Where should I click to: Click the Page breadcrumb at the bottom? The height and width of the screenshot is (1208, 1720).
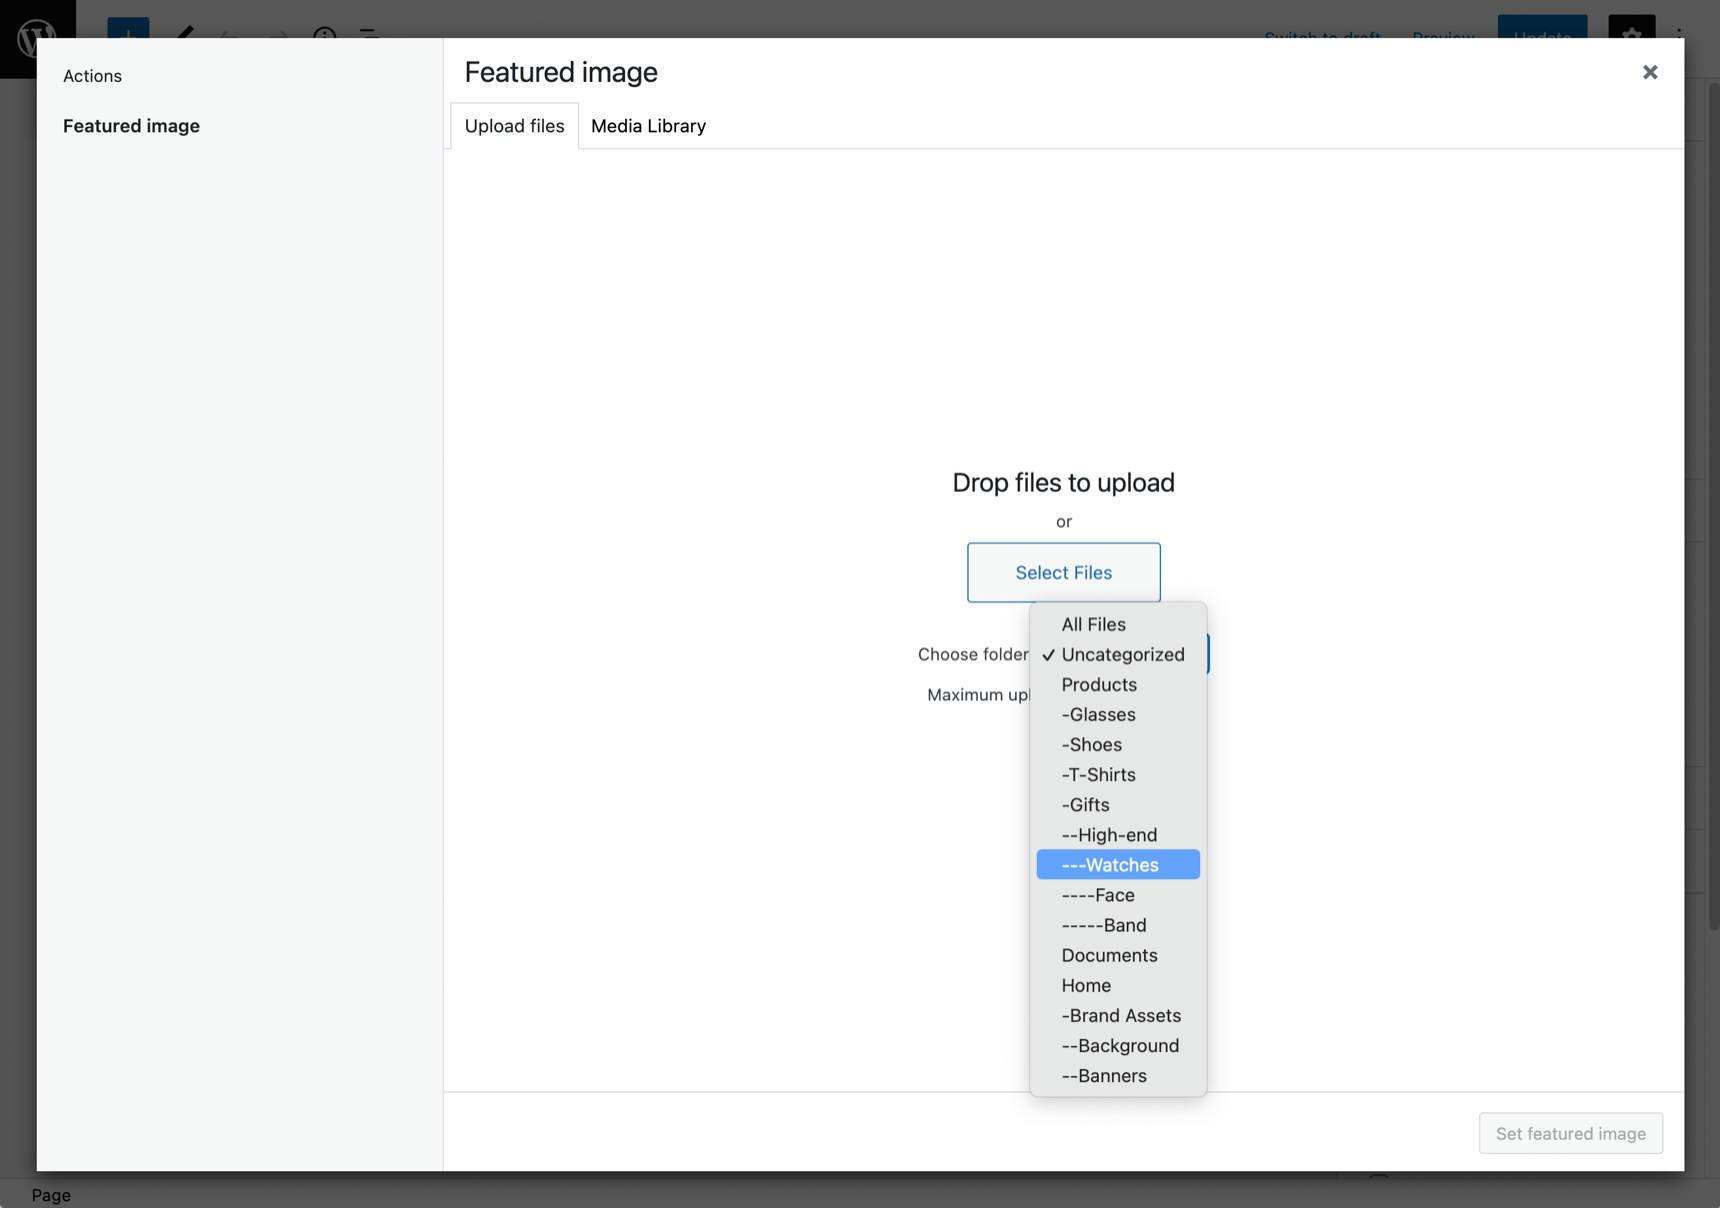point(51,1195)
